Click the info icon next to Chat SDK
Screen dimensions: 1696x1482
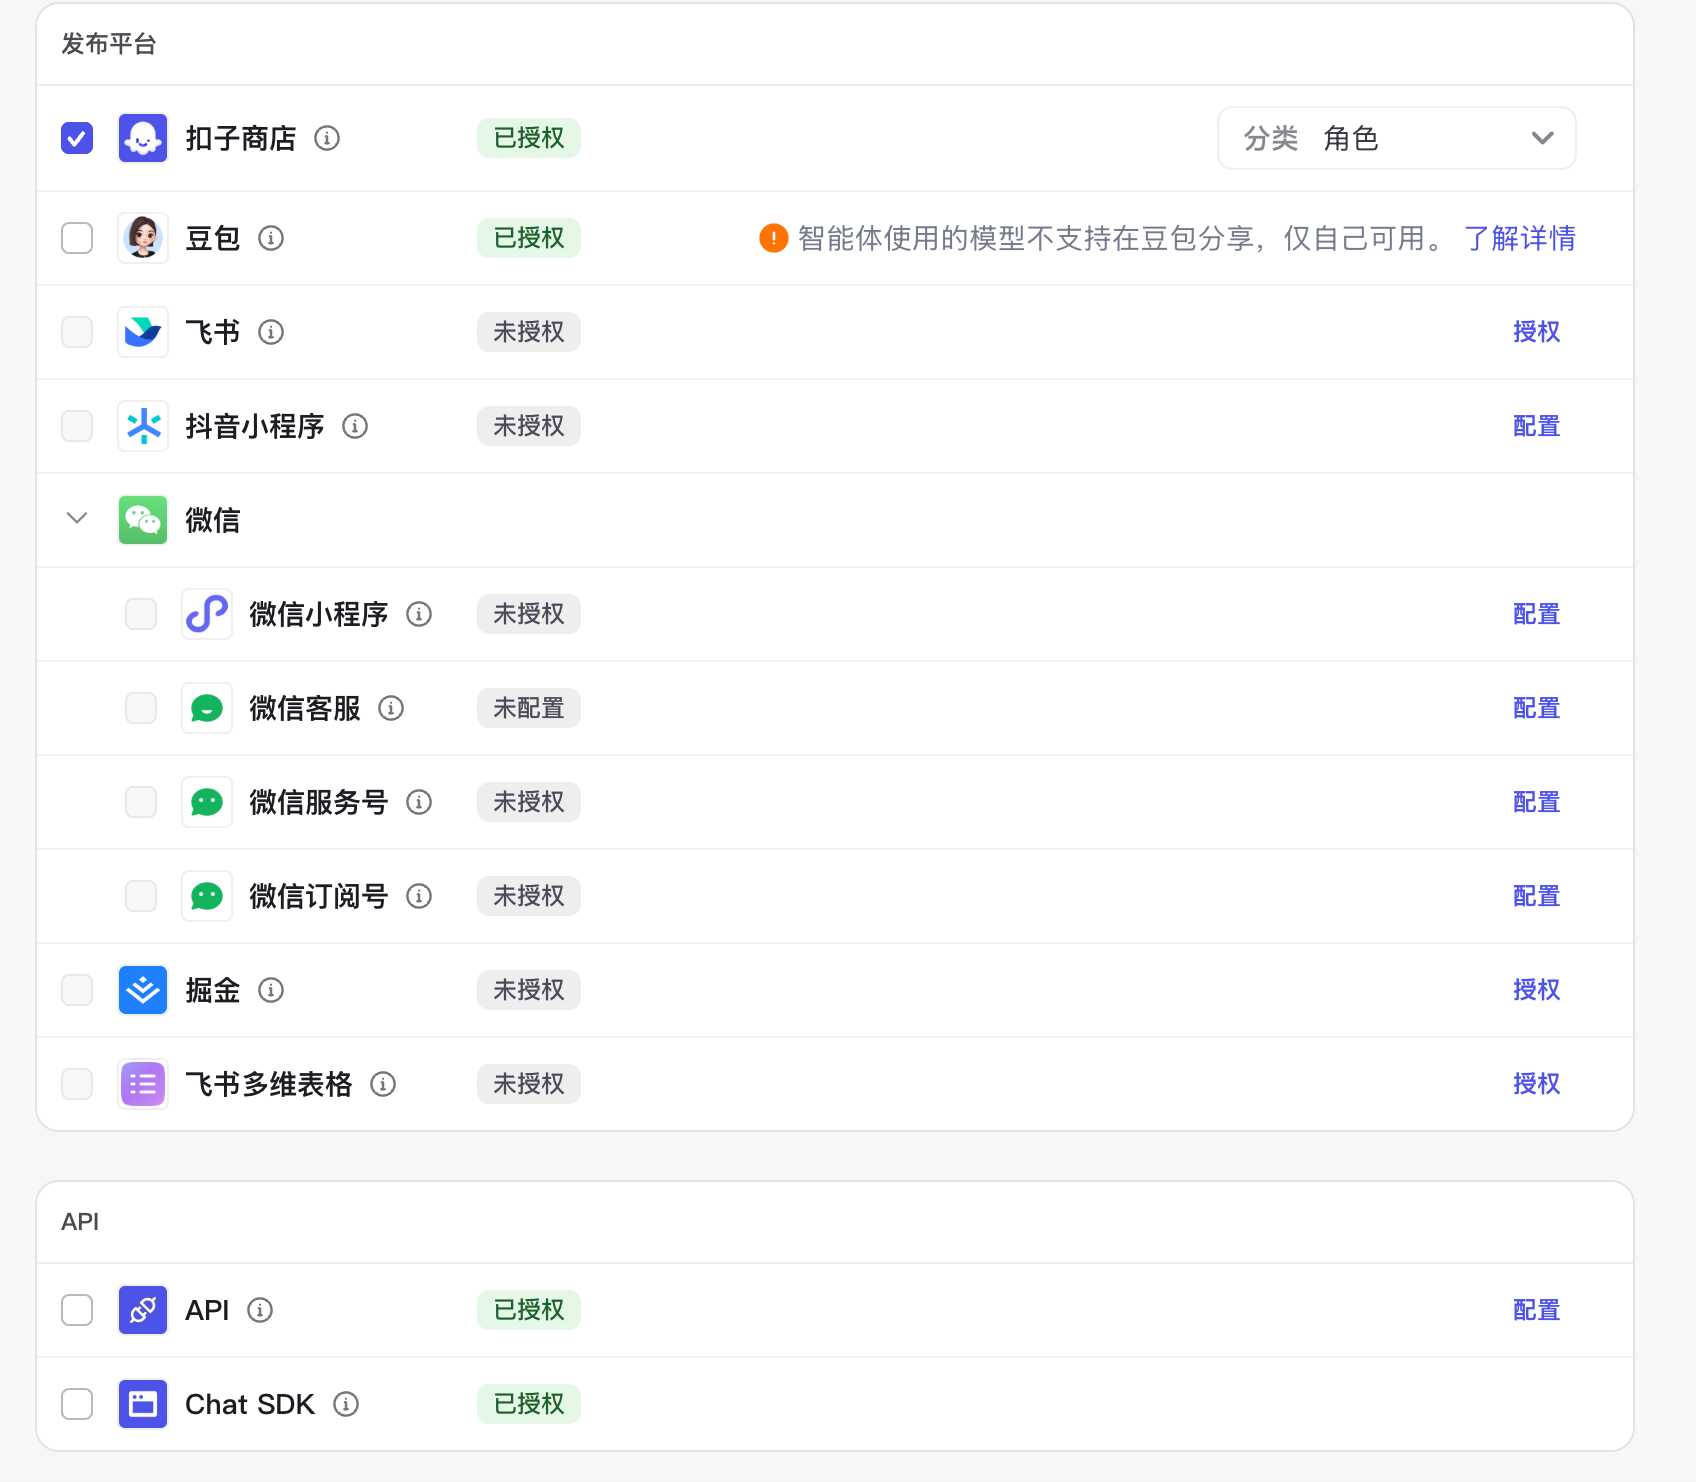346,1404
